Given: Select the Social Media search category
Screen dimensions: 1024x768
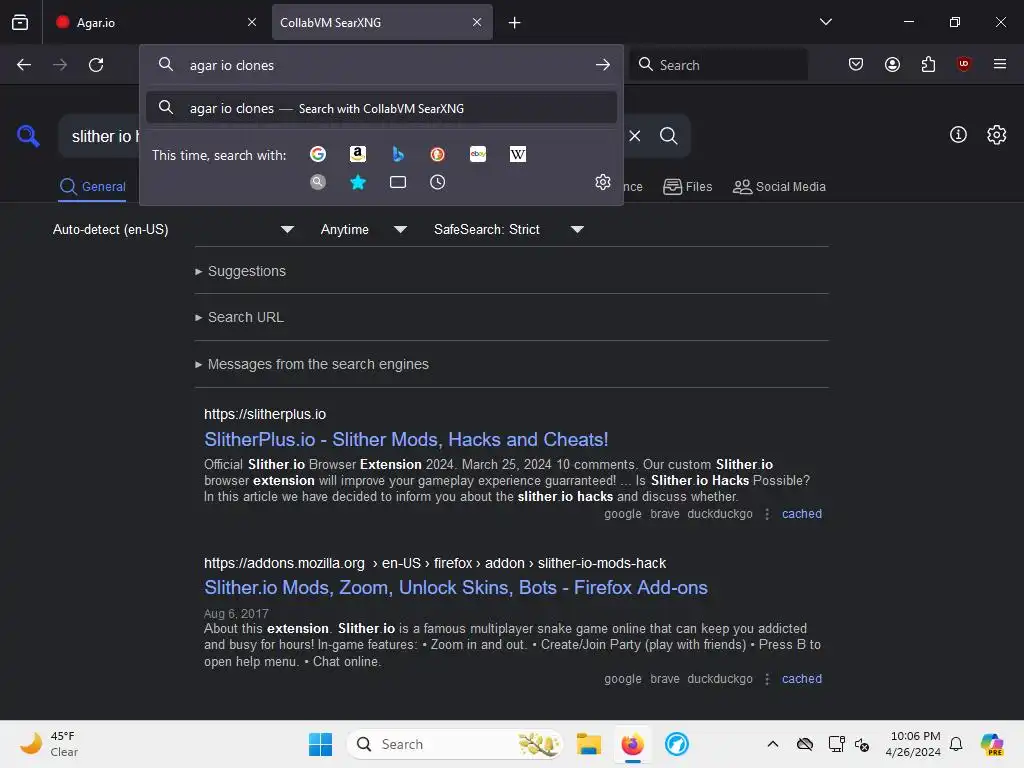Looking at the screenshot, I should (x=779, y=187).
